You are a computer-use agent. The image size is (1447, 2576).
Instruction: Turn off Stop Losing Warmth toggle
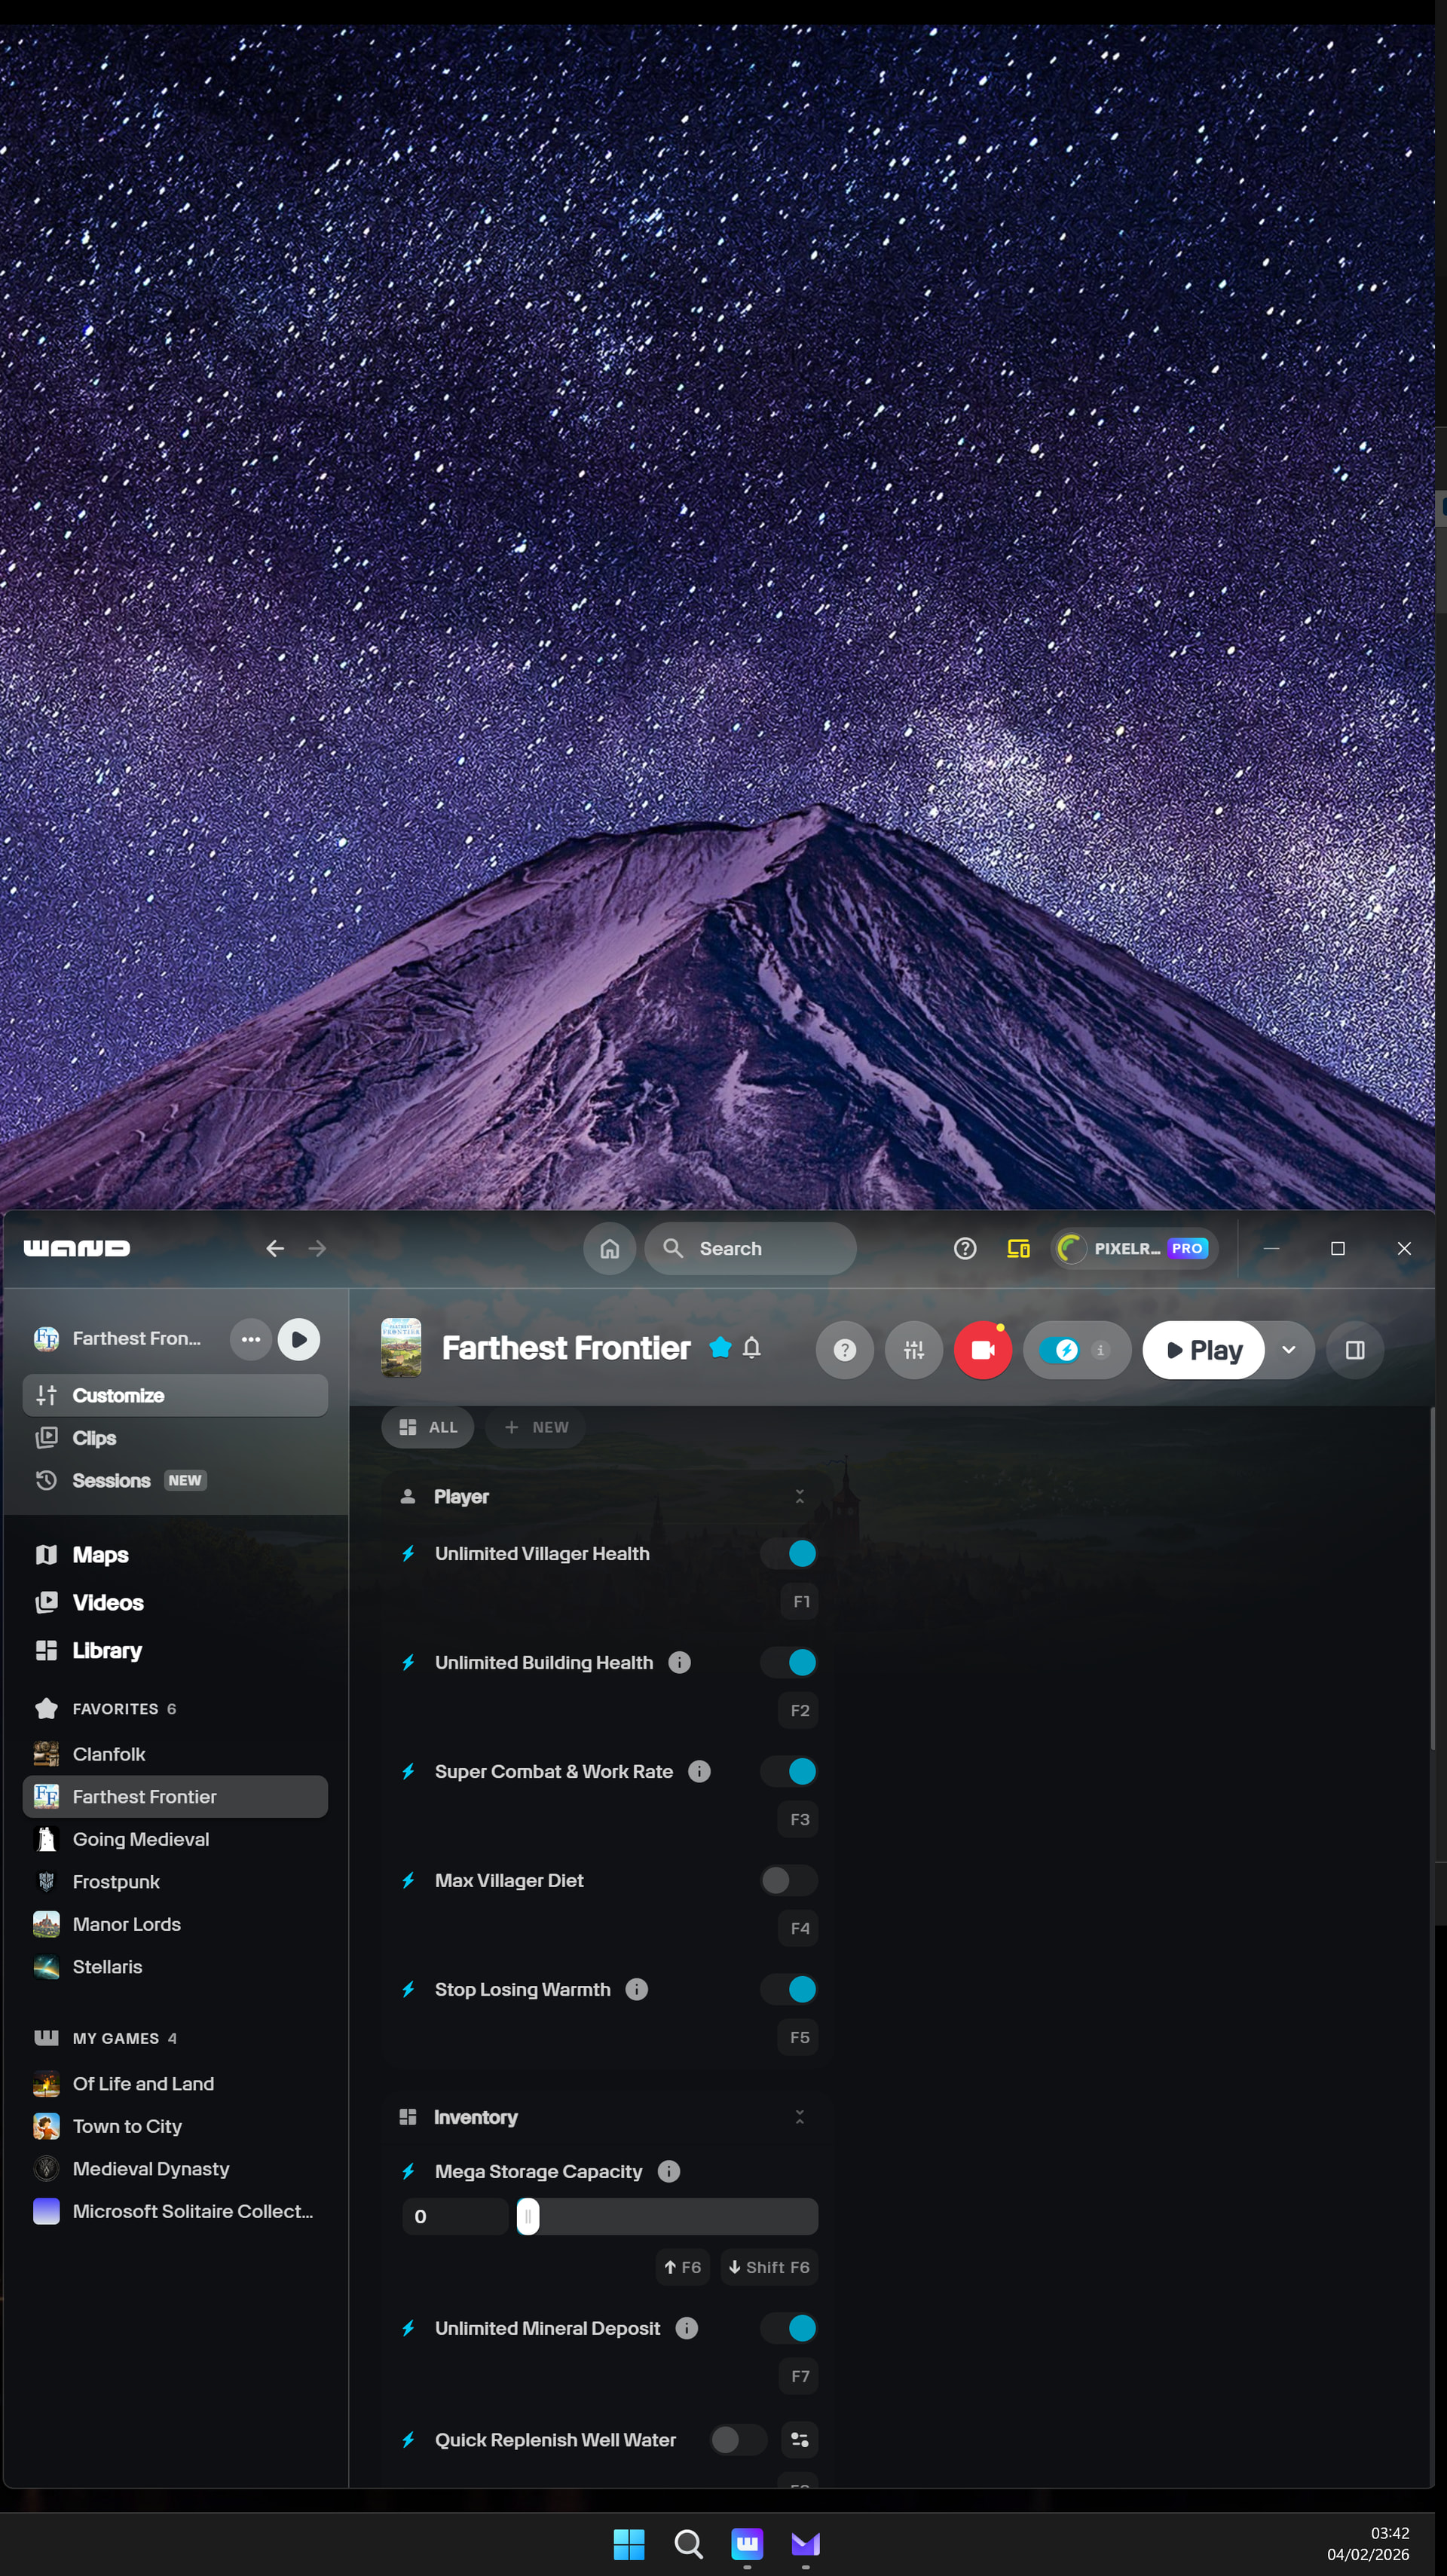tap(789, 1989)
